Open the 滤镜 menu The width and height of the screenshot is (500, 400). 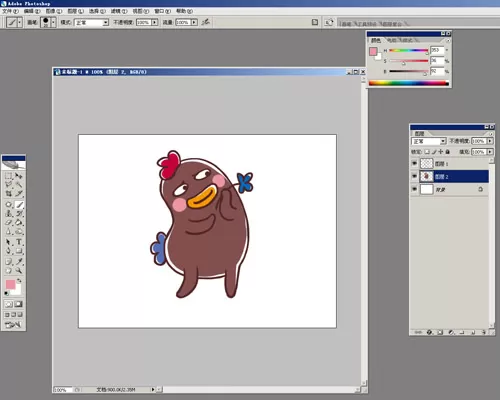coord(119,11)
